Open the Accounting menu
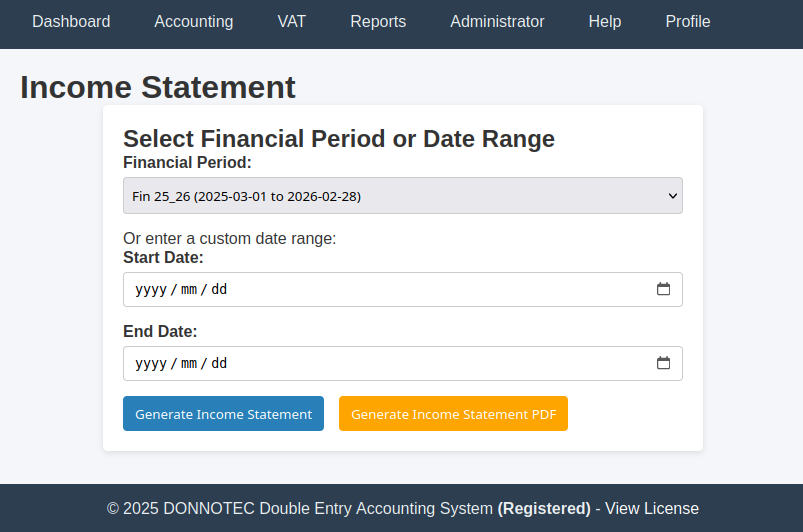803x532 pixels. tap(194, 22)
